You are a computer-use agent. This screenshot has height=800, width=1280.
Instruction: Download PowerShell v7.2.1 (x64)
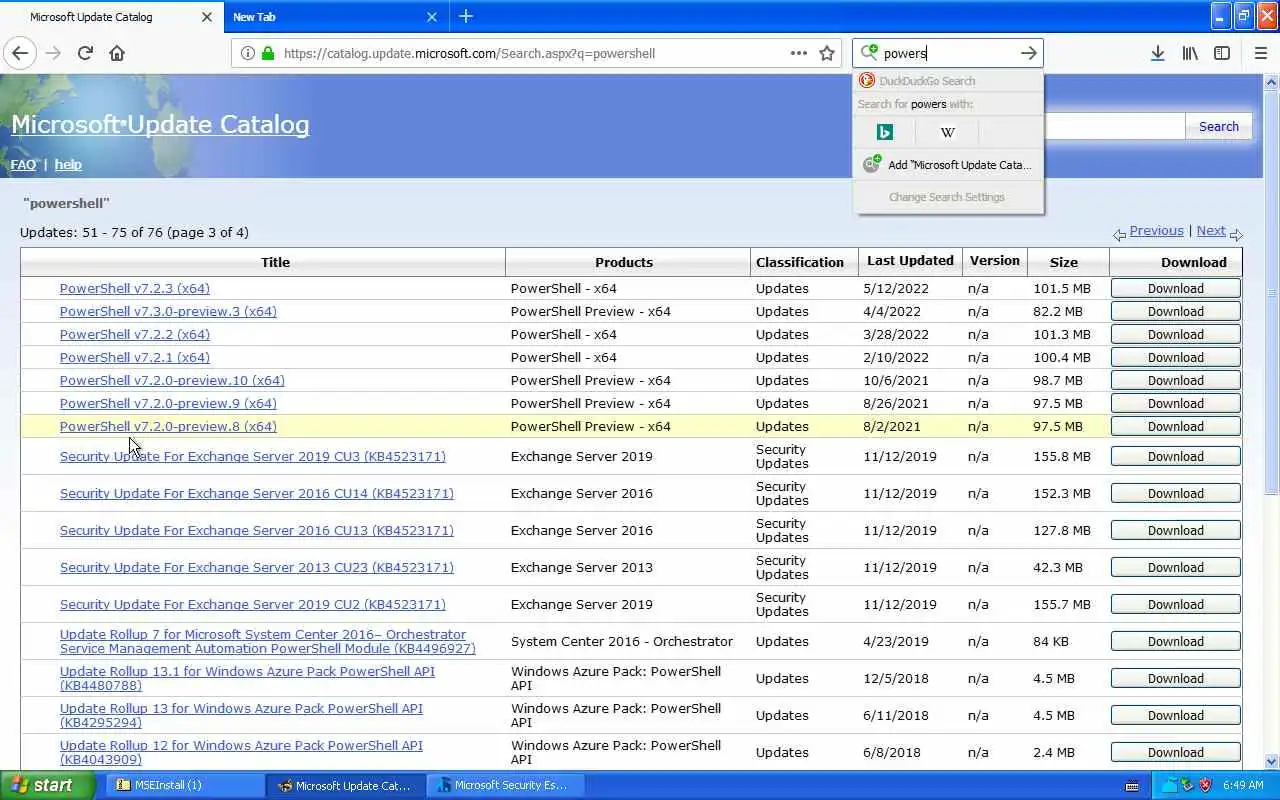pyautogui.click(x=1175, y=357)
